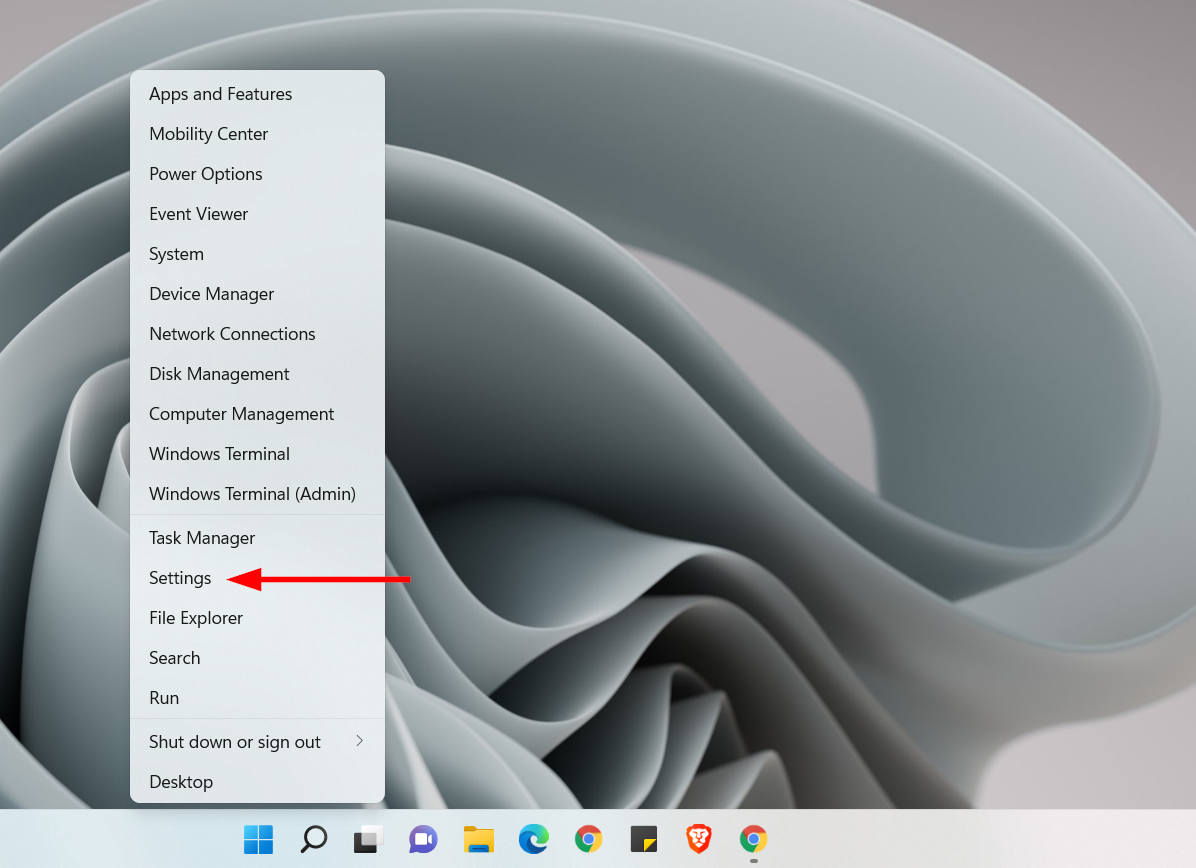Choose Run from the menu
Image resolution: width=1196 pixels, height=868 pixels.
point(164,698)
